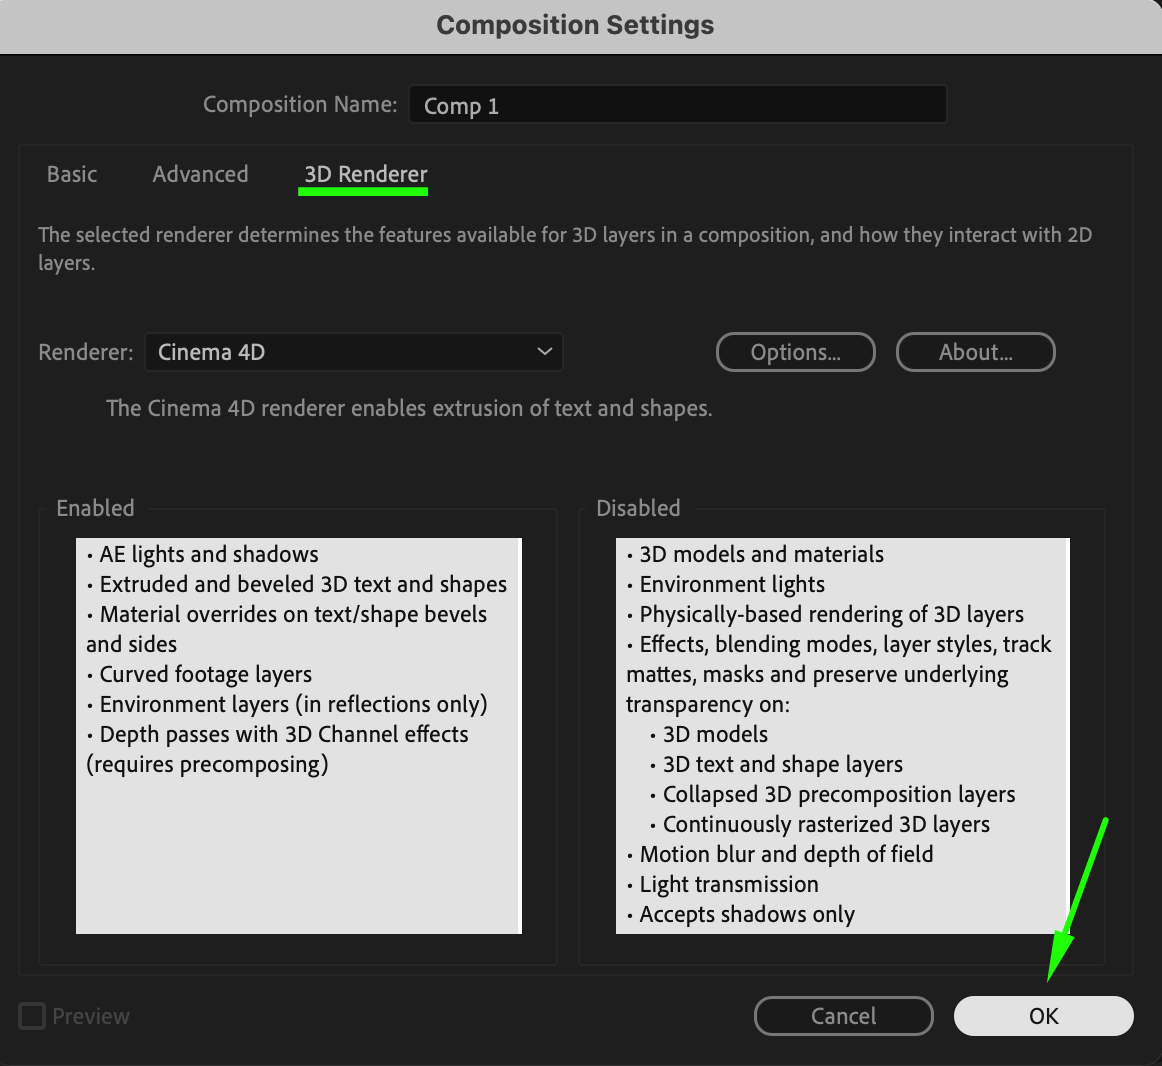Image resolution: width=1162 pixels, height=1066 pixels.
Task: Select "Physically-based rendering of 3D layers" entry
Action: click(831, 615)
